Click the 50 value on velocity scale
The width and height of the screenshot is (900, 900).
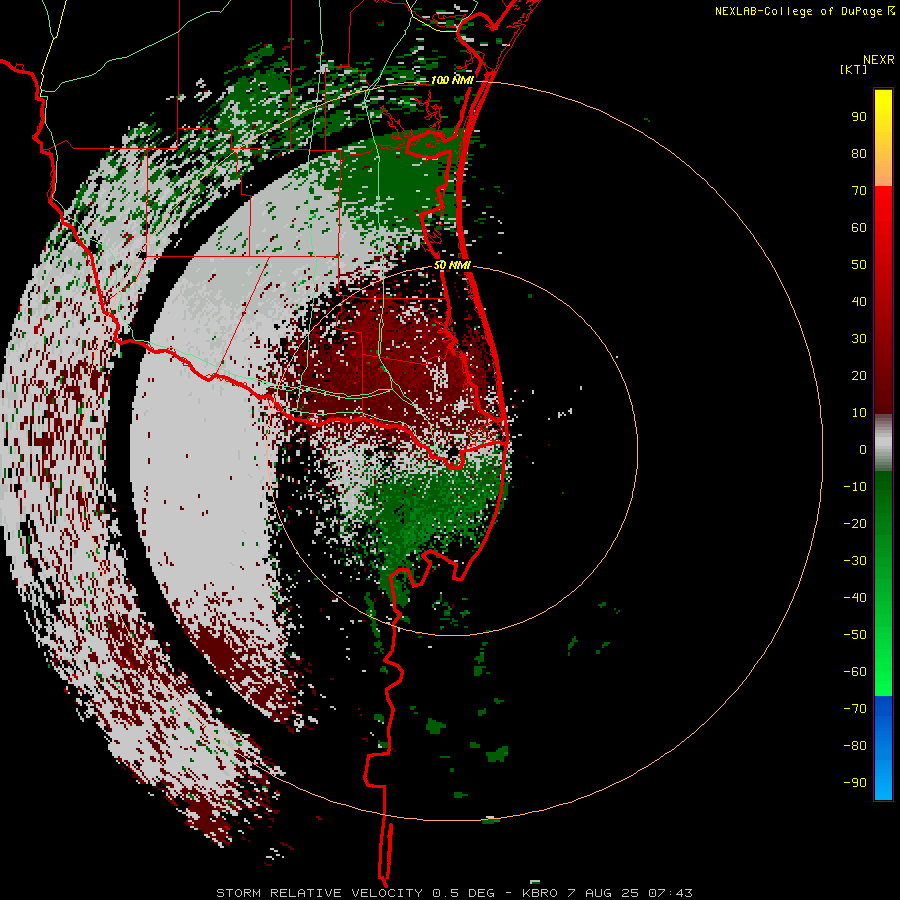tap(859, 265)
